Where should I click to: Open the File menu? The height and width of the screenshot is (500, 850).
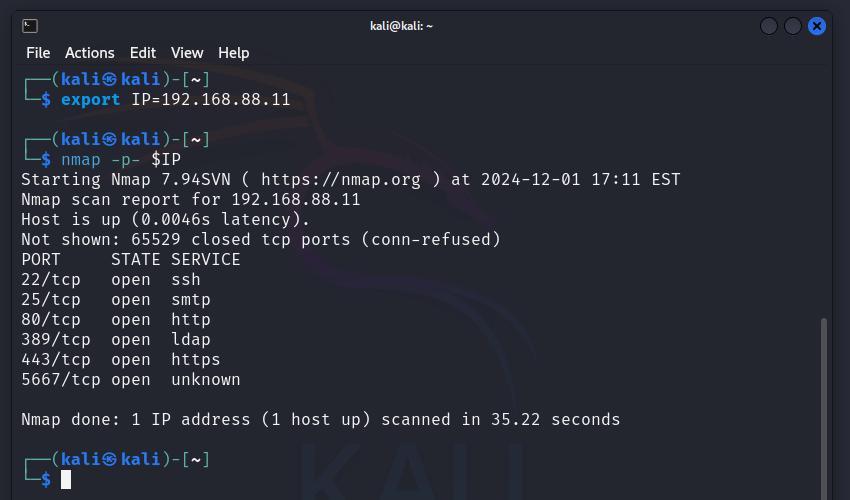[x=38, y=53]
